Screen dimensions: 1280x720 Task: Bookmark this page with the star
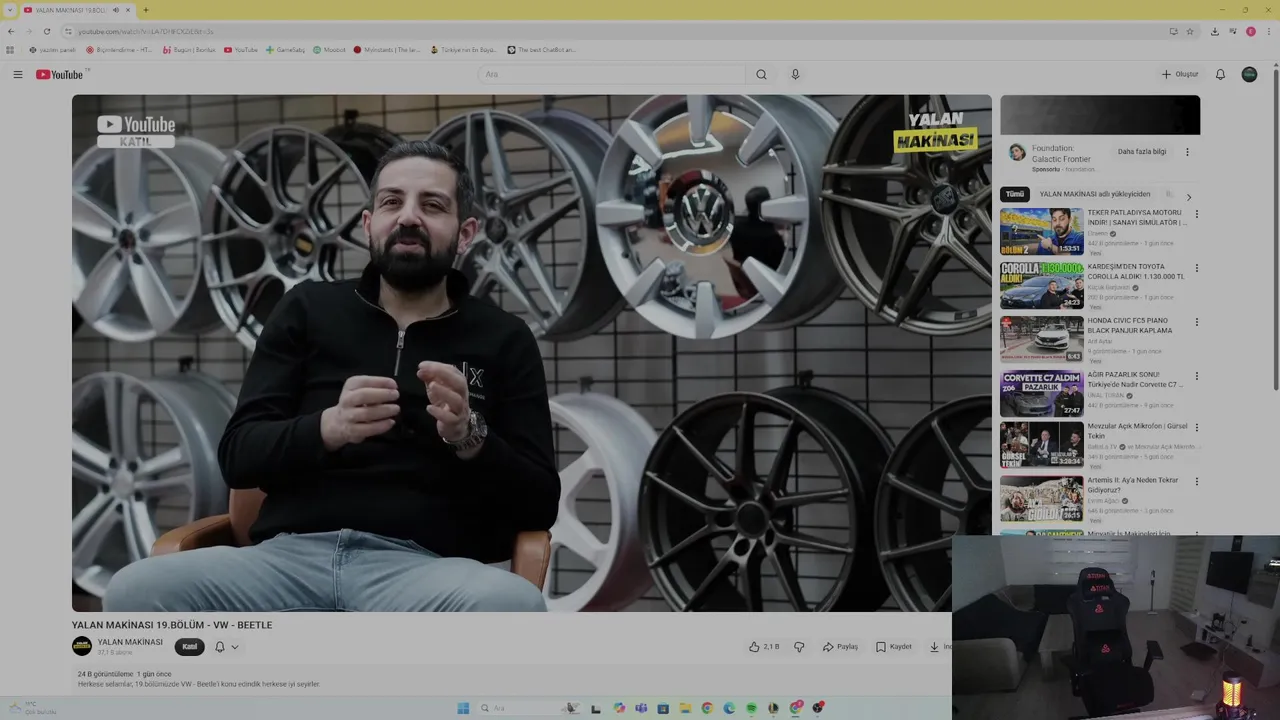click(1190, 31)
